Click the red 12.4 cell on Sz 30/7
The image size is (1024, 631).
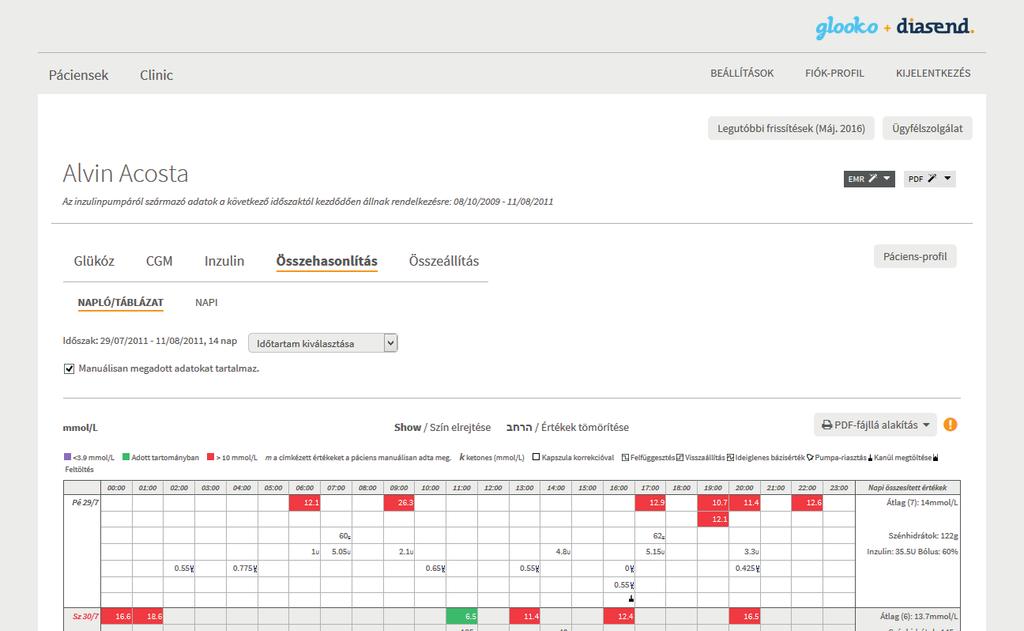pyautogui.click(x=619, y=616)
